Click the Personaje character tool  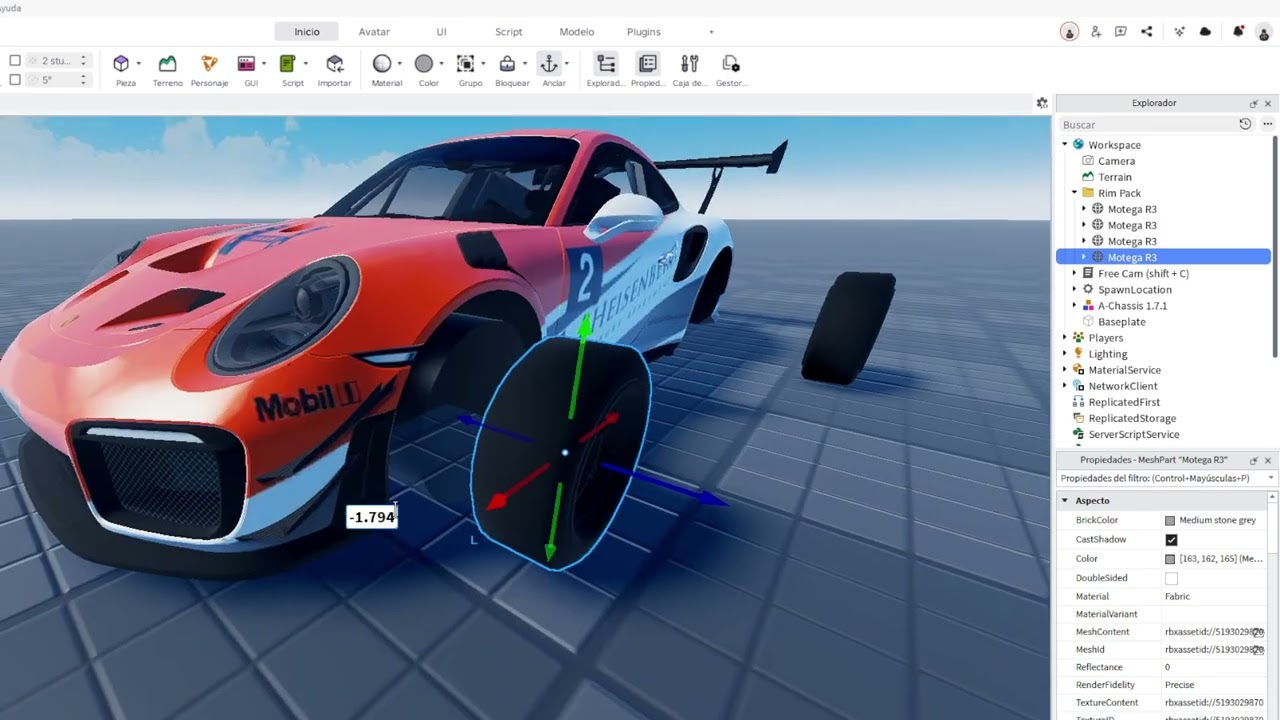[x=209, y=64]
